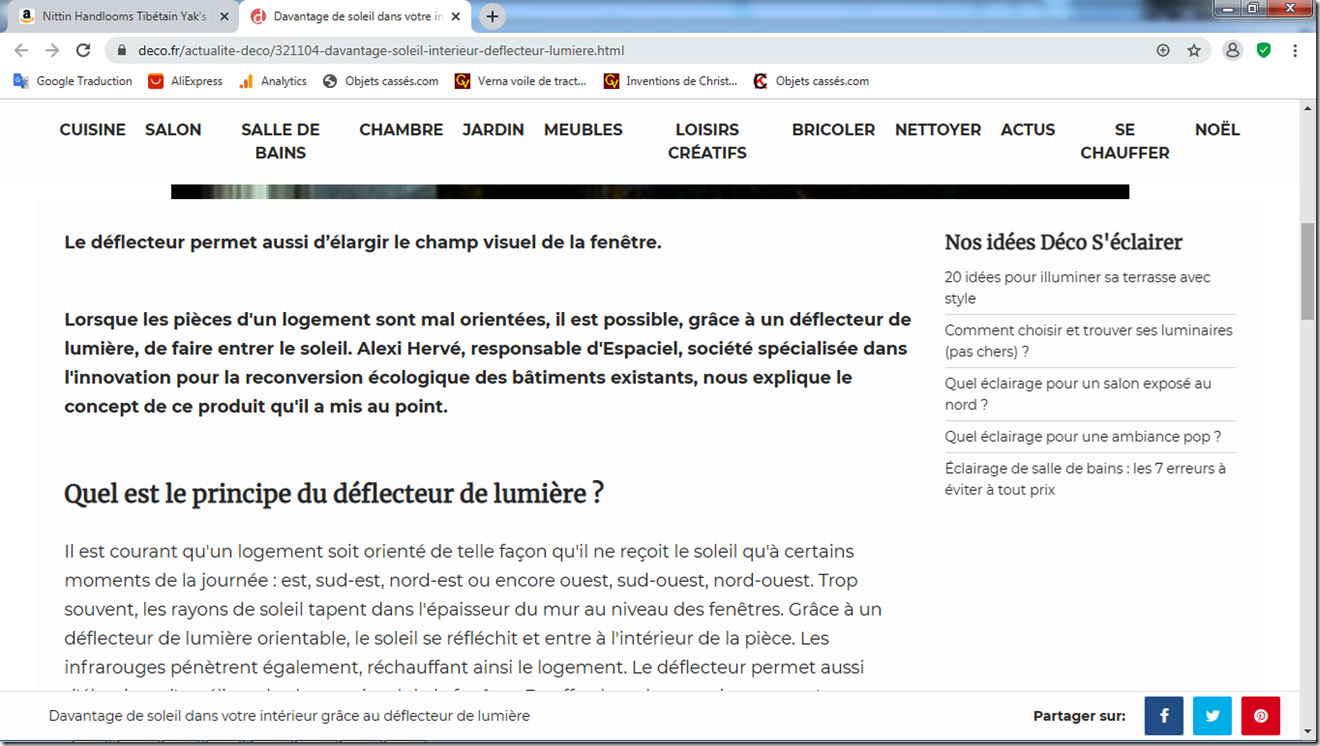Click the 'Nos idées Déco S'éclairer' heading
This screenshot has height=746, width=1320.
[x=1063, y=242]
